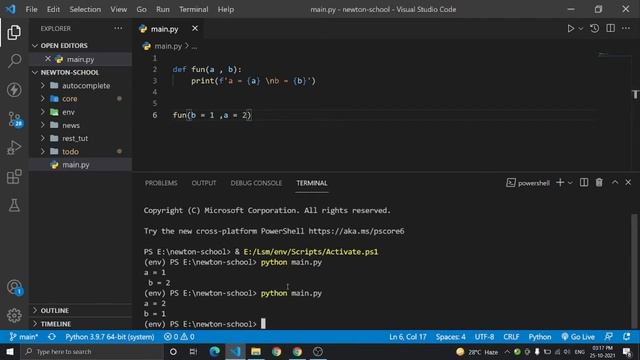
Task: Open File Explorer from the taskbar
Action: [x=256, y=351]
